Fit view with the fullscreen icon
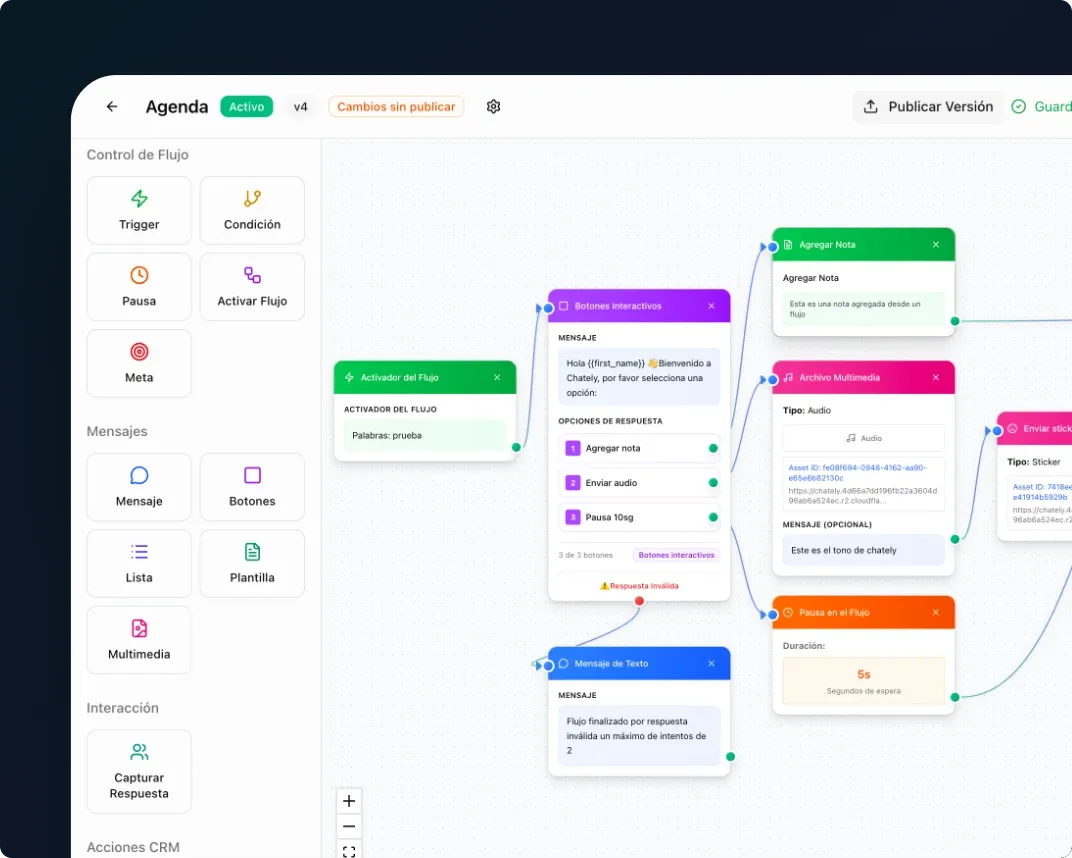 pyautogui.click(x=349, y=850)
